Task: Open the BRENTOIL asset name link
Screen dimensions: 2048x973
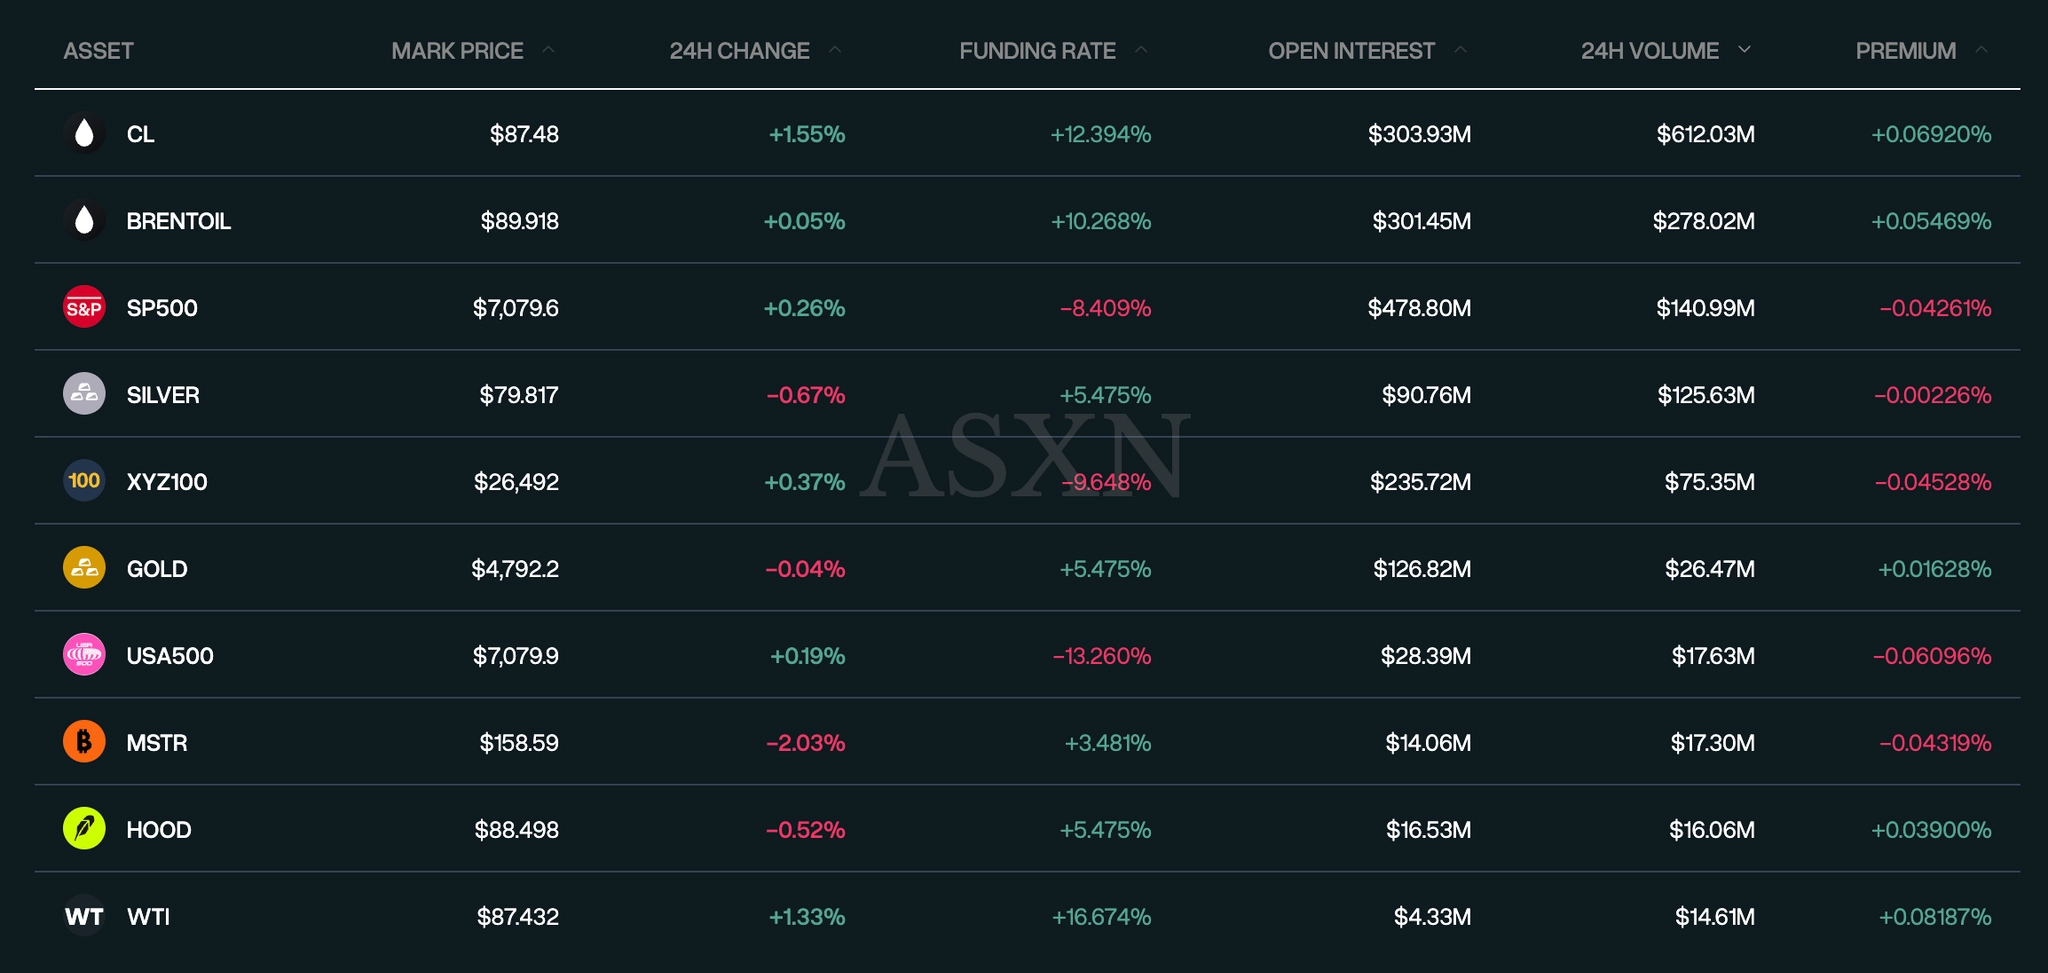Action: [x=178, y=221]
